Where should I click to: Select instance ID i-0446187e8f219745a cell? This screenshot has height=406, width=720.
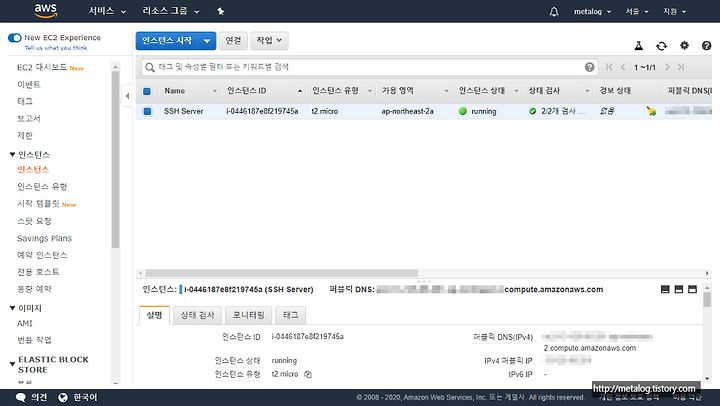click(x=262, y=111)
